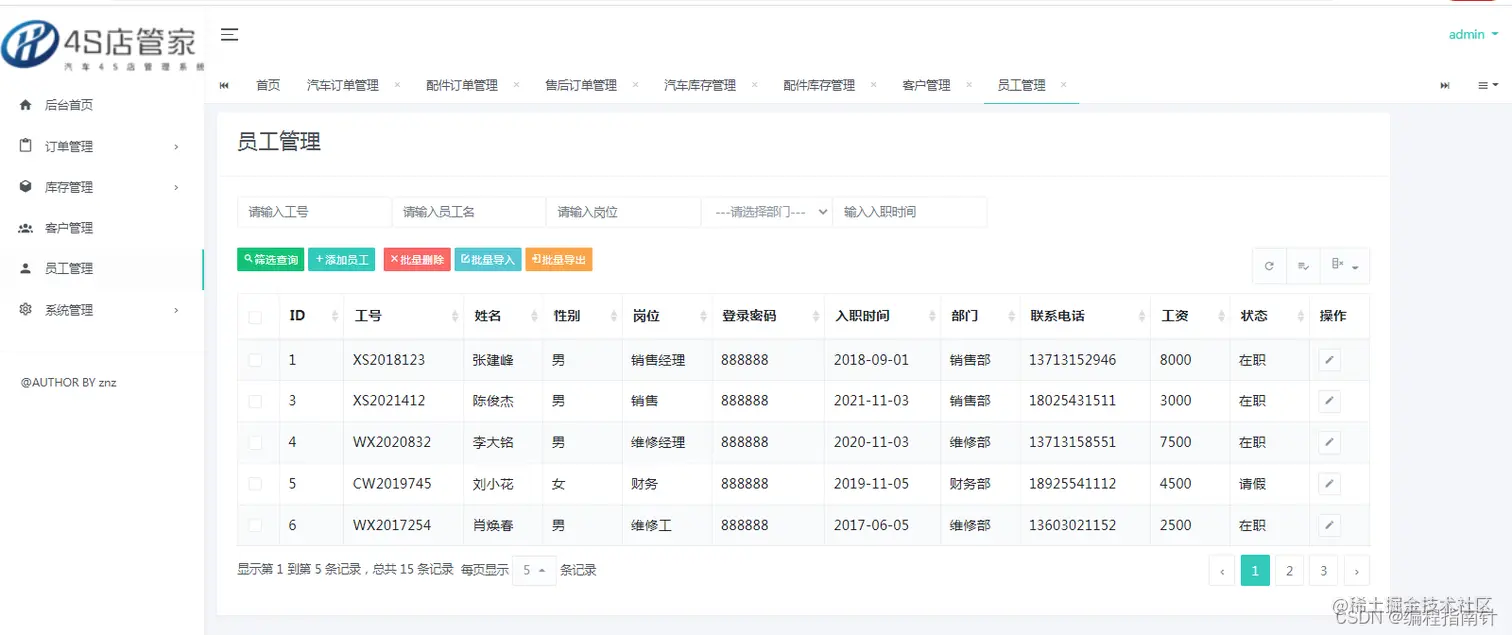The width and height of the screenshot is (1512, 635).
Task: Click the orange 批量导出 button
Action: [559, 259]
